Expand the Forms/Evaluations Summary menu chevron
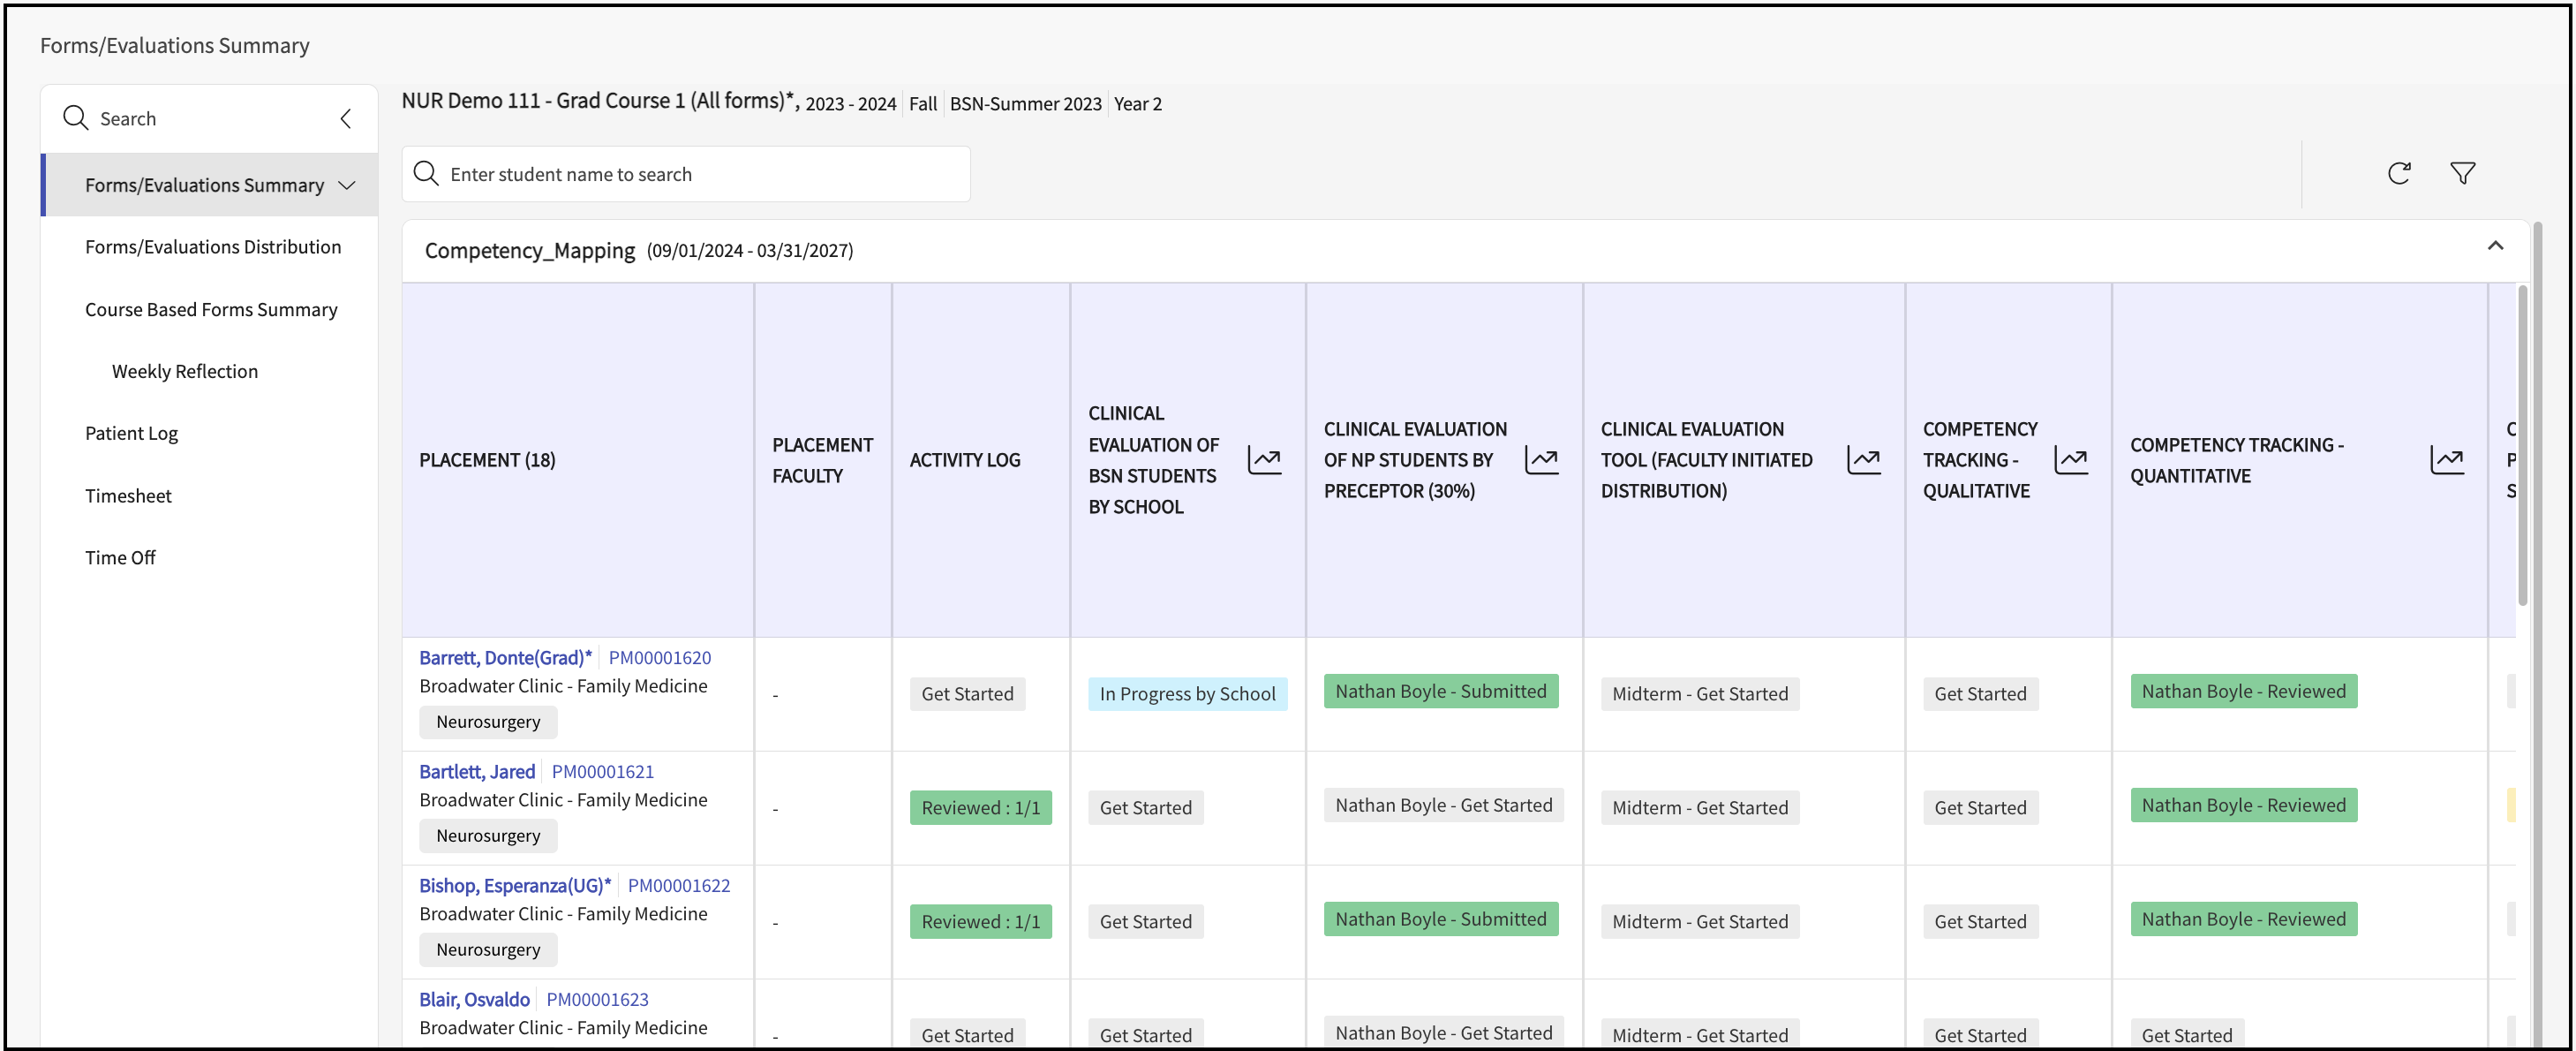Screen dimensions: 2576x1051 [347, 185]
